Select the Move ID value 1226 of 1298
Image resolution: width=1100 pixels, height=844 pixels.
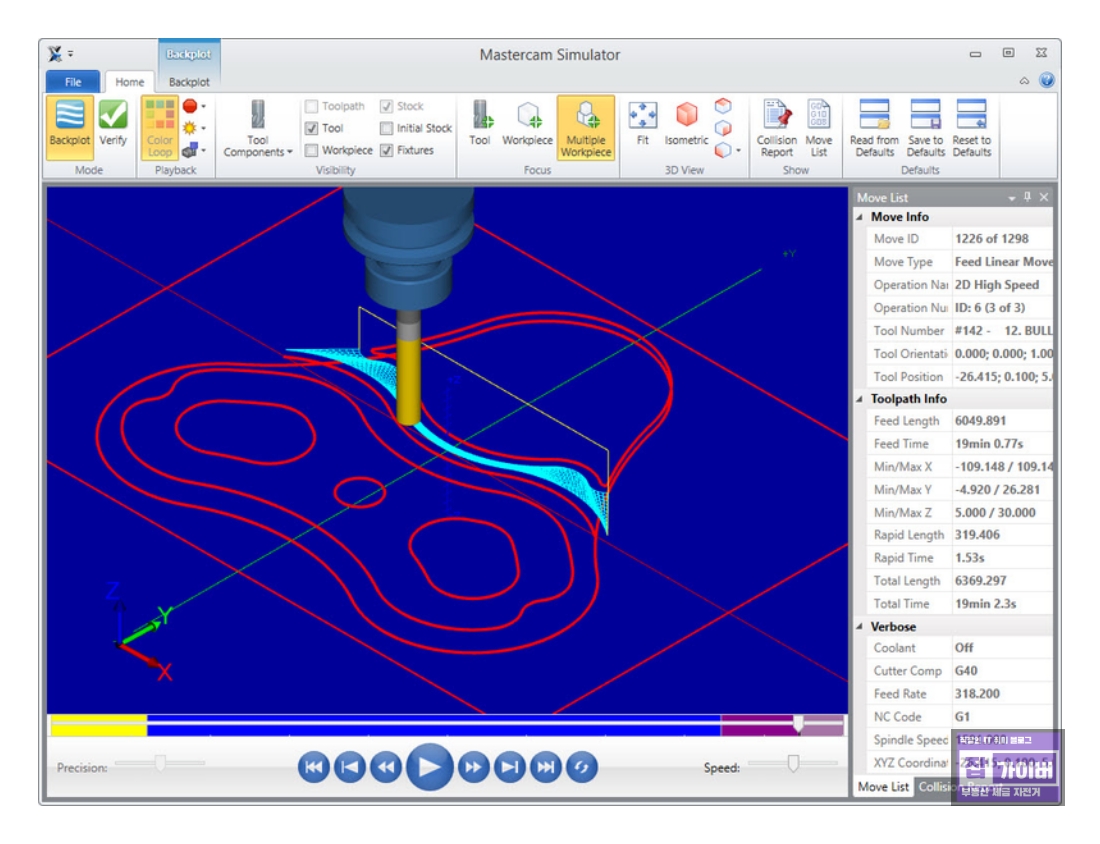[991, 239]
